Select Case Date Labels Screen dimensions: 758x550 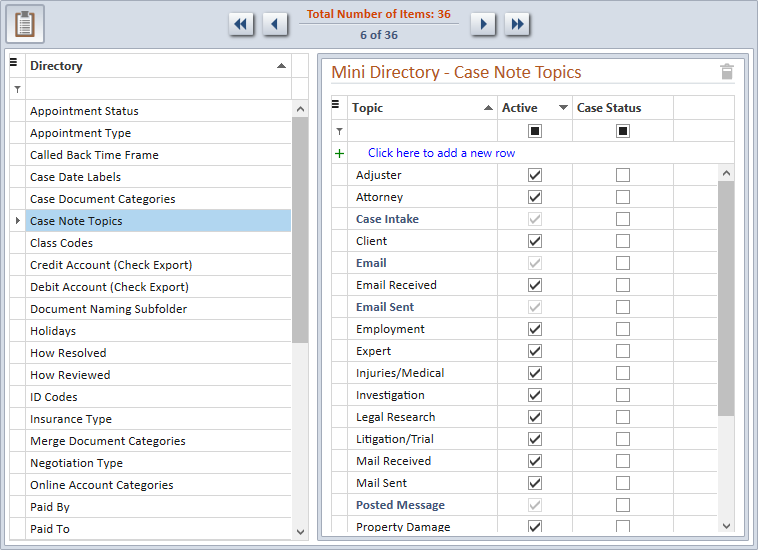click(x=158, y=177)
